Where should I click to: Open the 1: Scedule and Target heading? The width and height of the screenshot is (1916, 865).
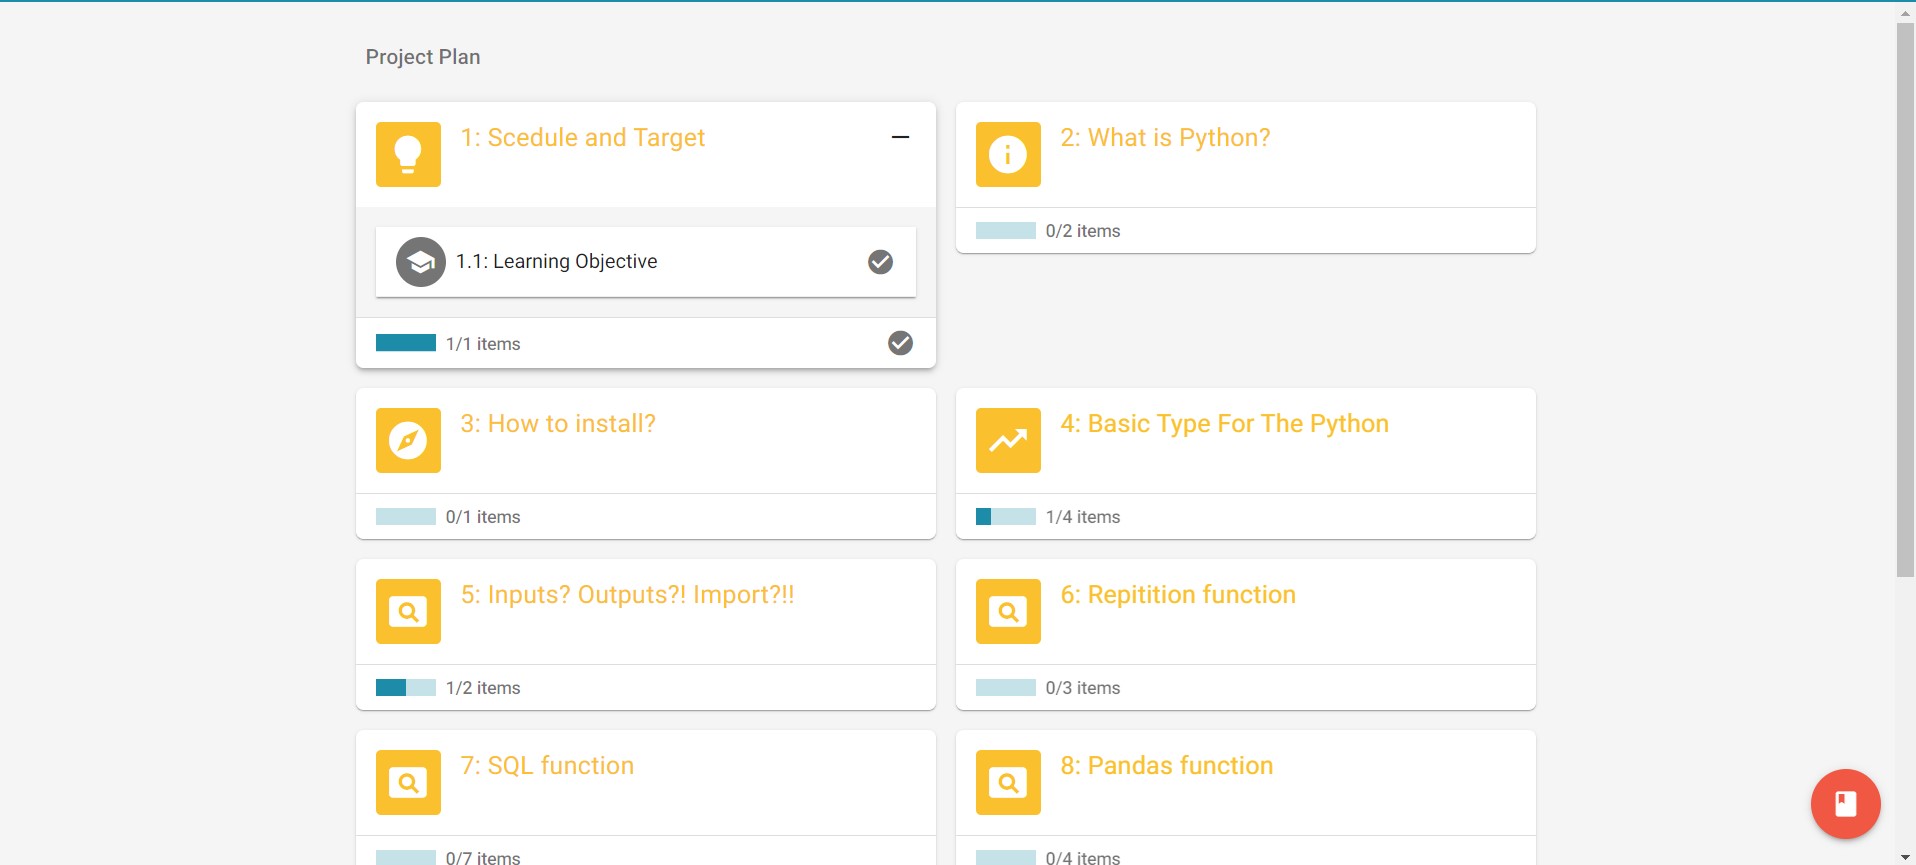coord(582,138)
